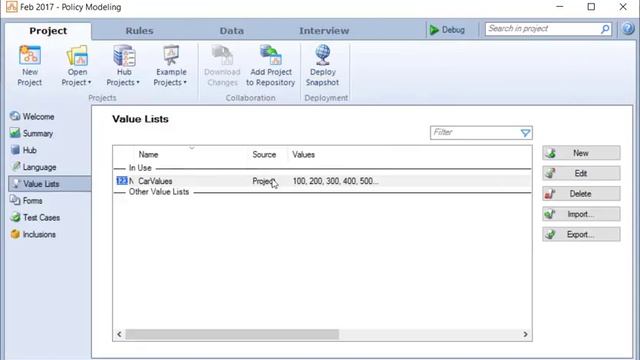
Task: Expand the Example Projects dropdown
Action: [171, 65]
